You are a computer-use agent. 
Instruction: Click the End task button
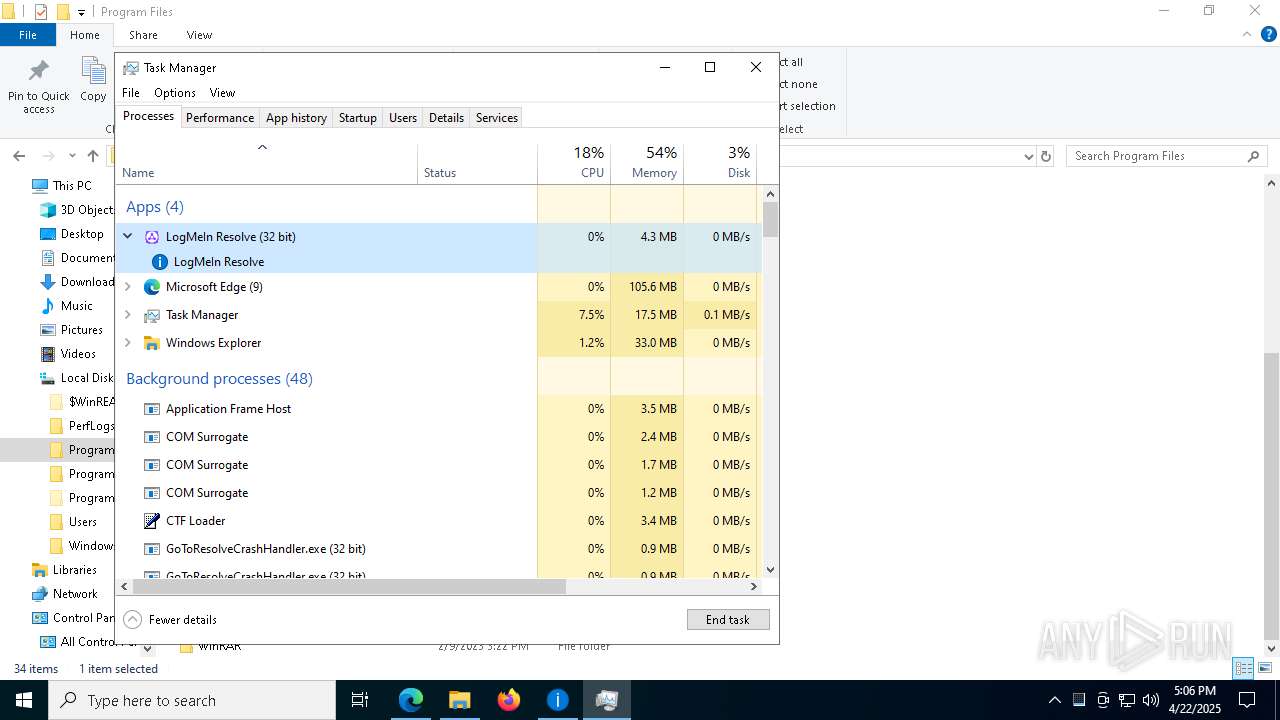pyautogui.click(x=728, y=620)
